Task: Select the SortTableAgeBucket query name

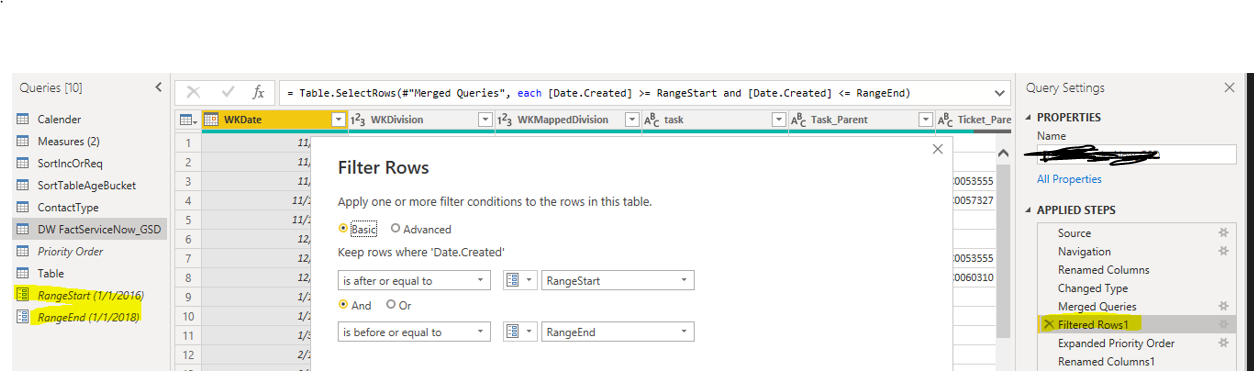Action: click(87, 185)
